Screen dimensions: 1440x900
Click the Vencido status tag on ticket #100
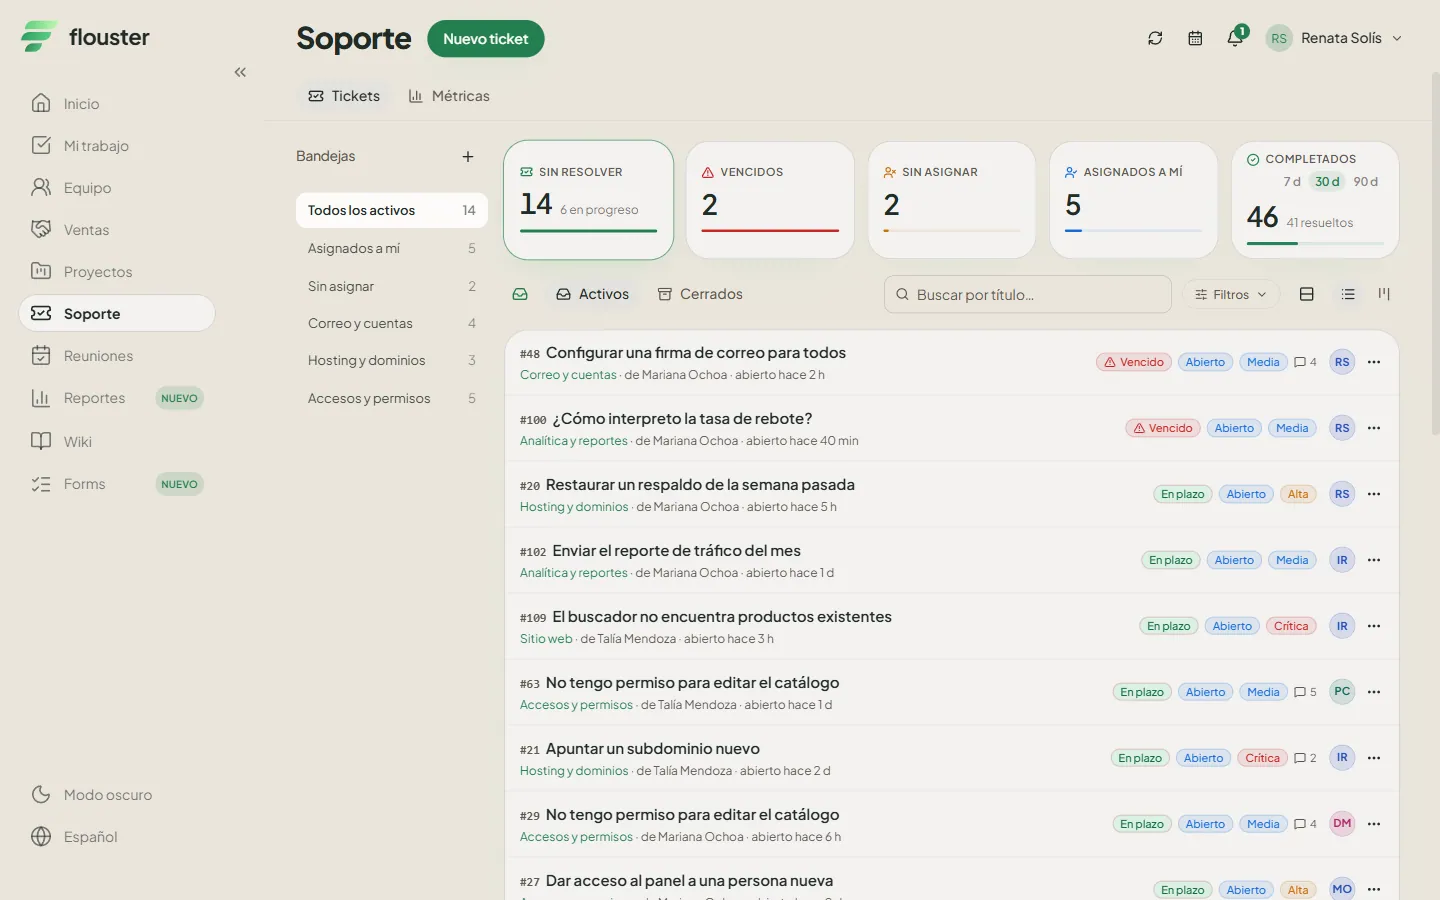coord(1162,428)
